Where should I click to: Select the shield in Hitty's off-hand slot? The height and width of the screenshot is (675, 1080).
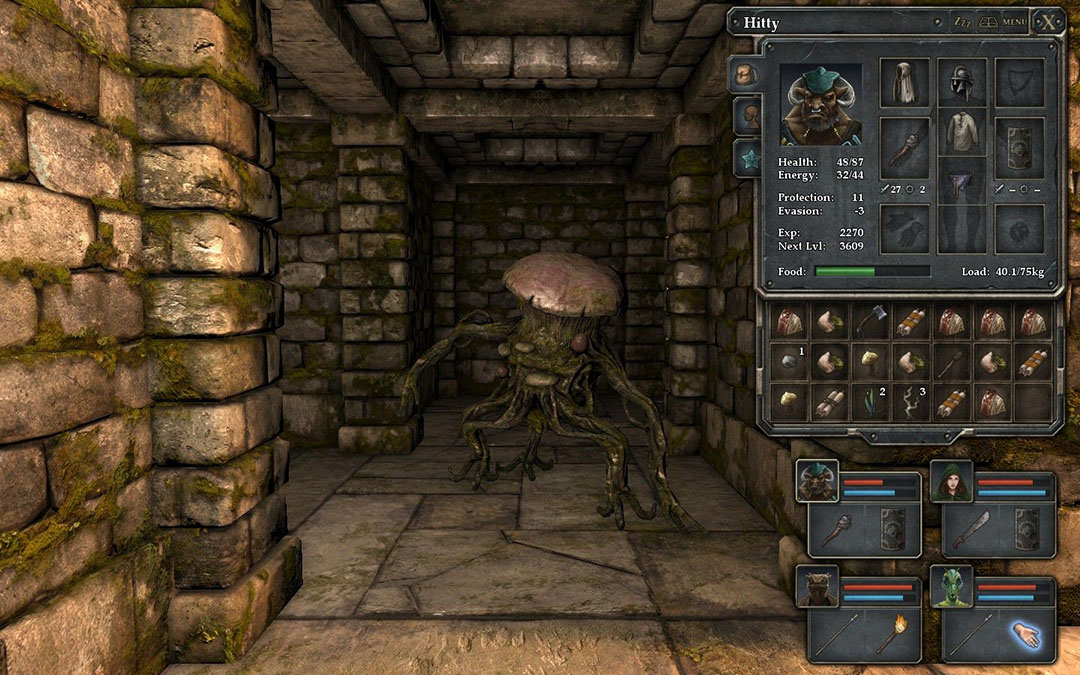[1020, 143]
